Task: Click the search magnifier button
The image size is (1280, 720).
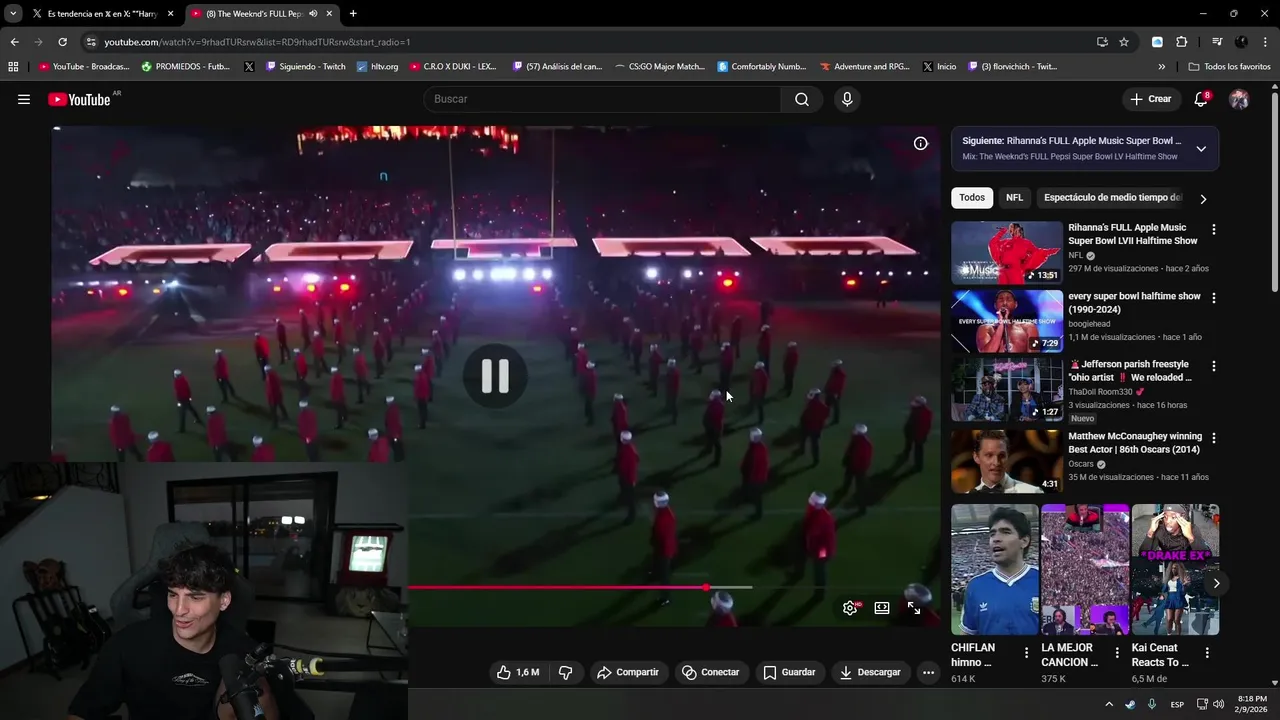Action: pyautogui.click(x=802, y=99)
